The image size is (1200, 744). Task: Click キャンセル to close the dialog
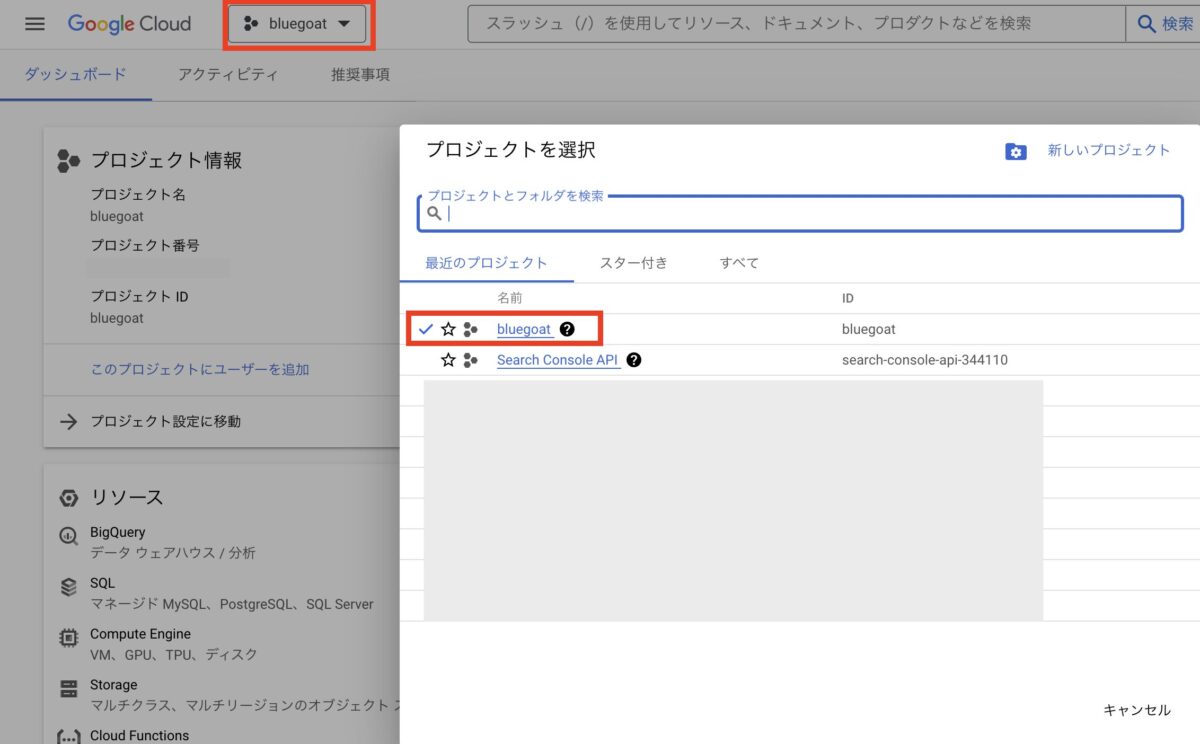1137,710
